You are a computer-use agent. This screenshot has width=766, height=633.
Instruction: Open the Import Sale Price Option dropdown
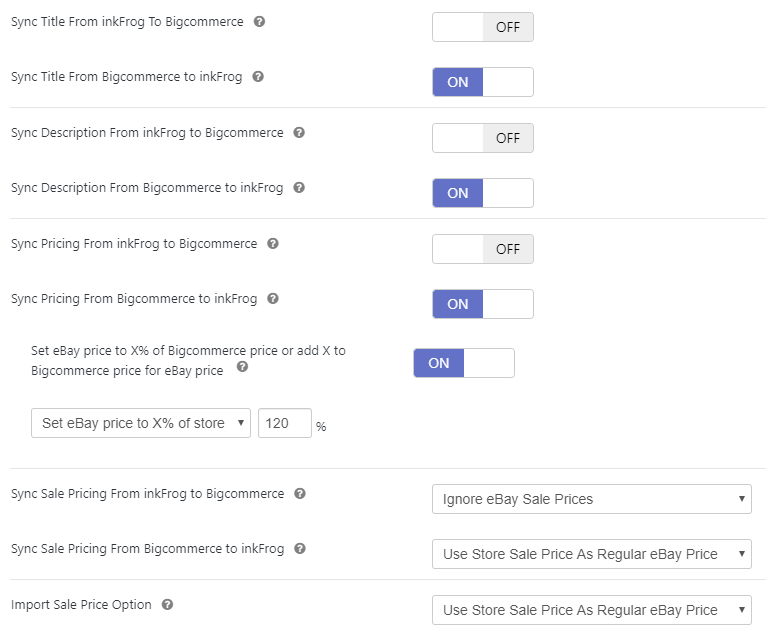click(591, 610)
